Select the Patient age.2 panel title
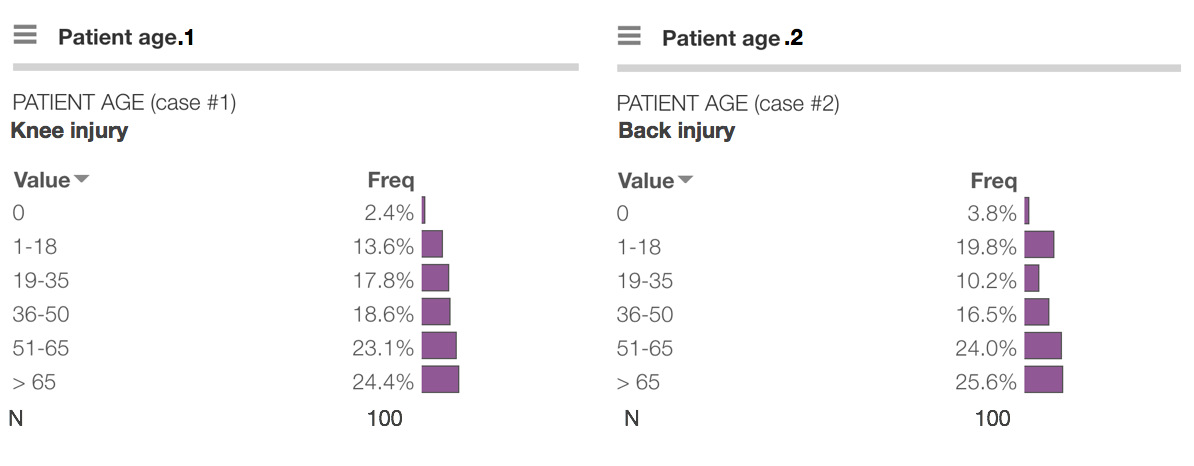 (x=732, y=38)
